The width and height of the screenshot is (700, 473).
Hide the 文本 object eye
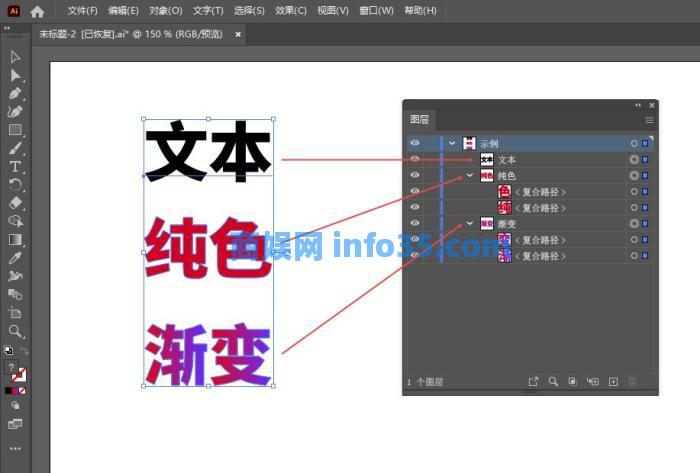415,159
